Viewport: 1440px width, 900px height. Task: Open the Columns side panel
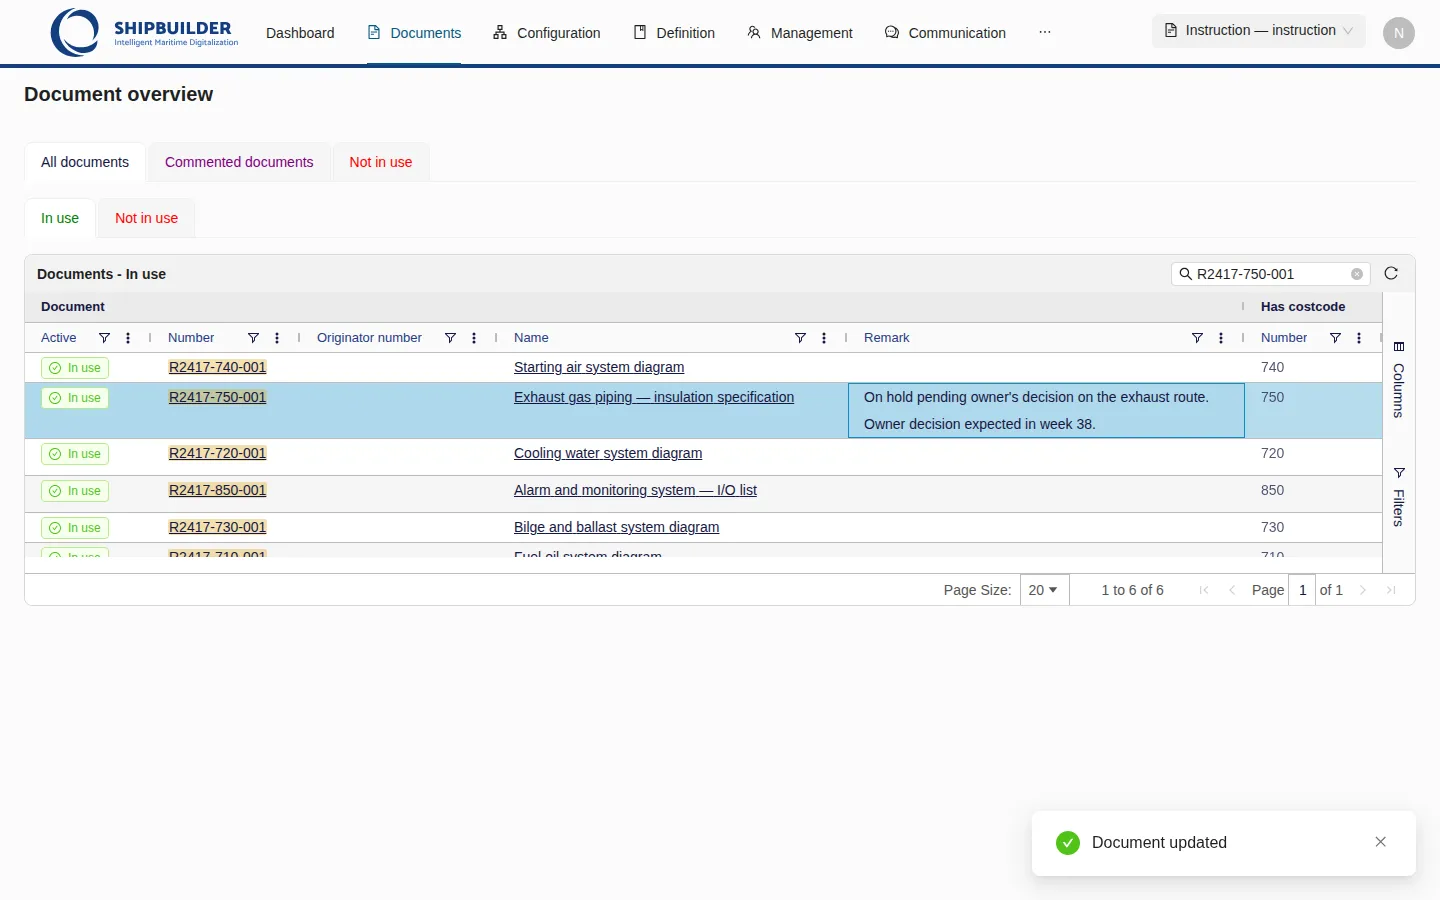coord(1399,380)
